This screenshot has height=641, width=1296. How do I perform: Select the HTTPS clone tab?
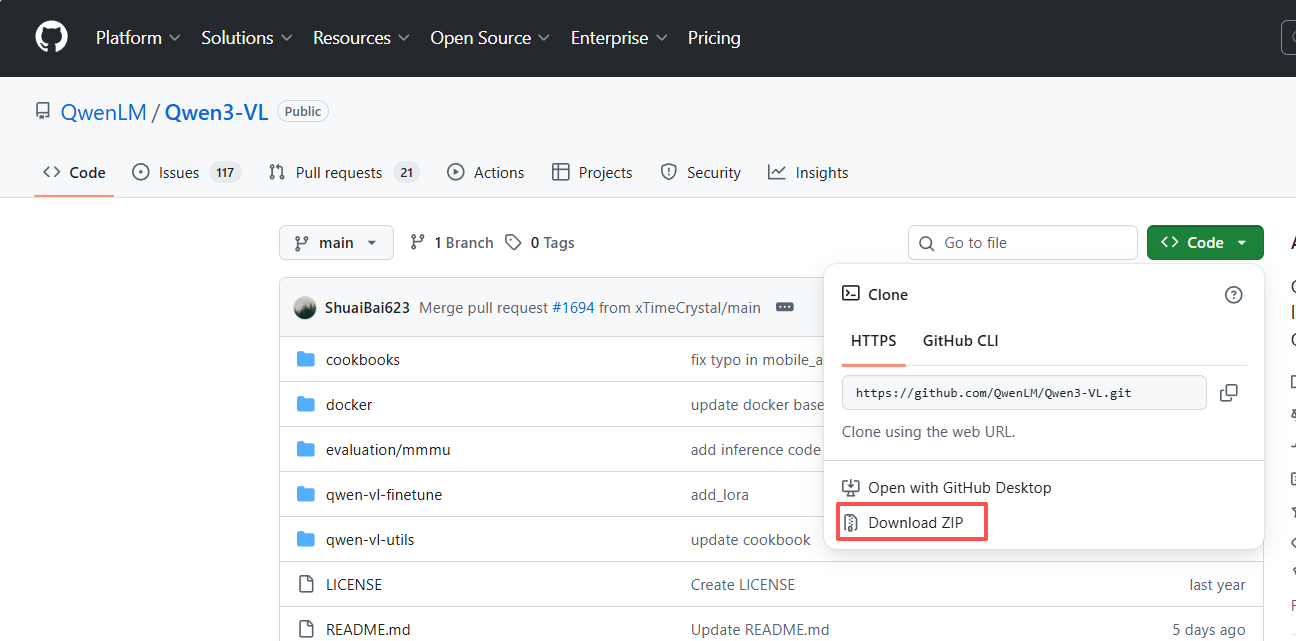click(874, 341)
